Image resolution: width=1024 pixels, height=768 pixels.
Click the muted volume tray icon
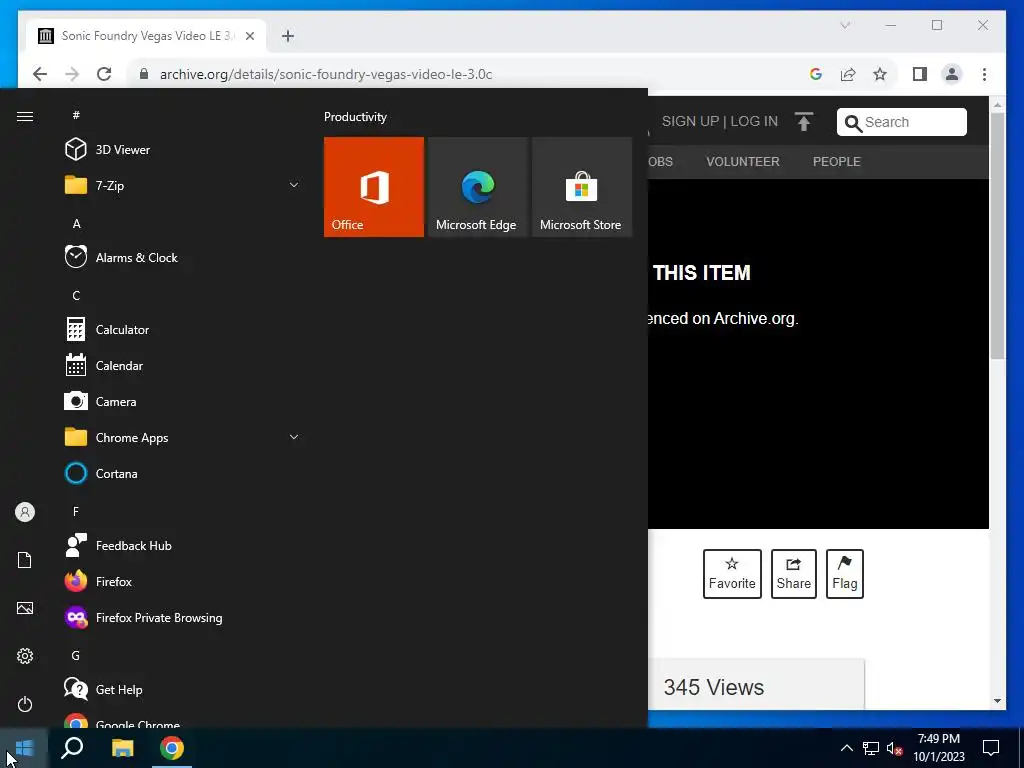pos(895,748)
